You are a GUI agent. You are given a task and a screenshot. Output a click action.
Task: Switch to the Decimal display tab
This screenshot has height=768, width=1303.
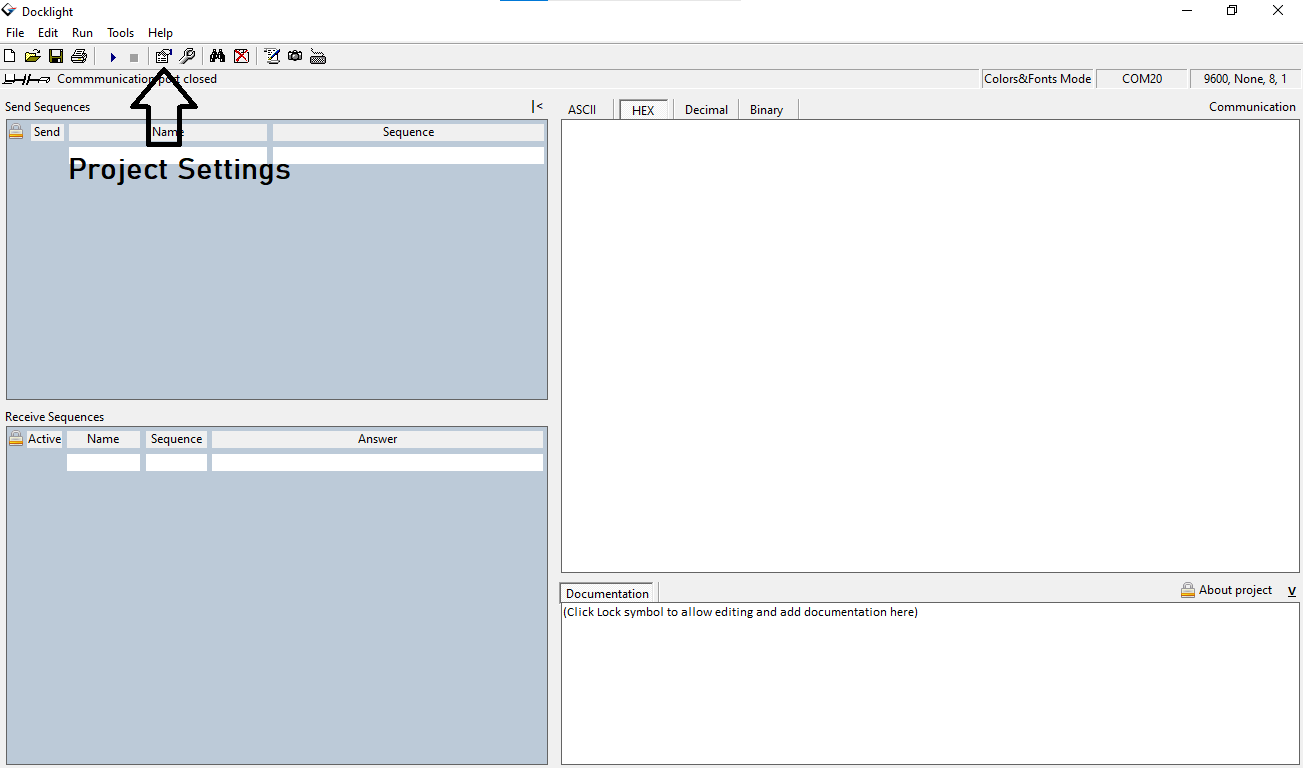tap(706, 109)
